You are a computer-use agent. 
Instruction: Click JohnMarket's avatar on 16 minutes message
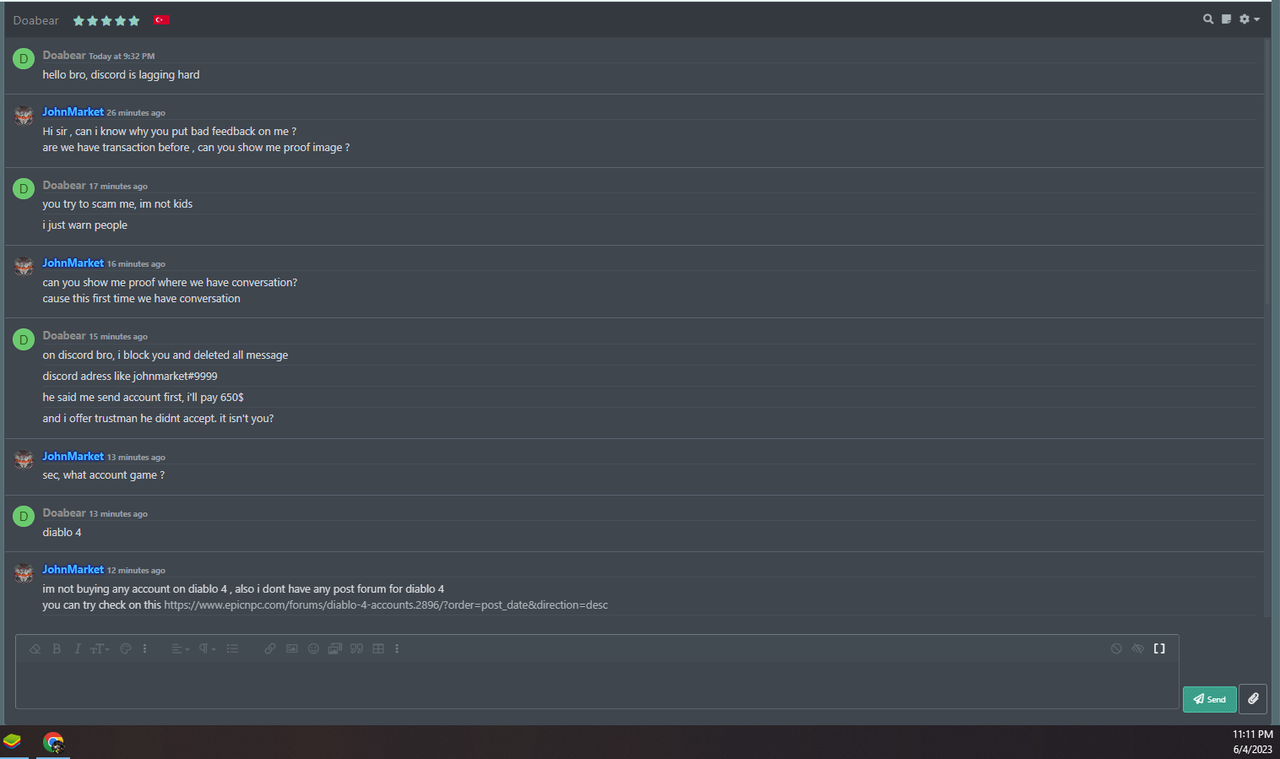24,266
